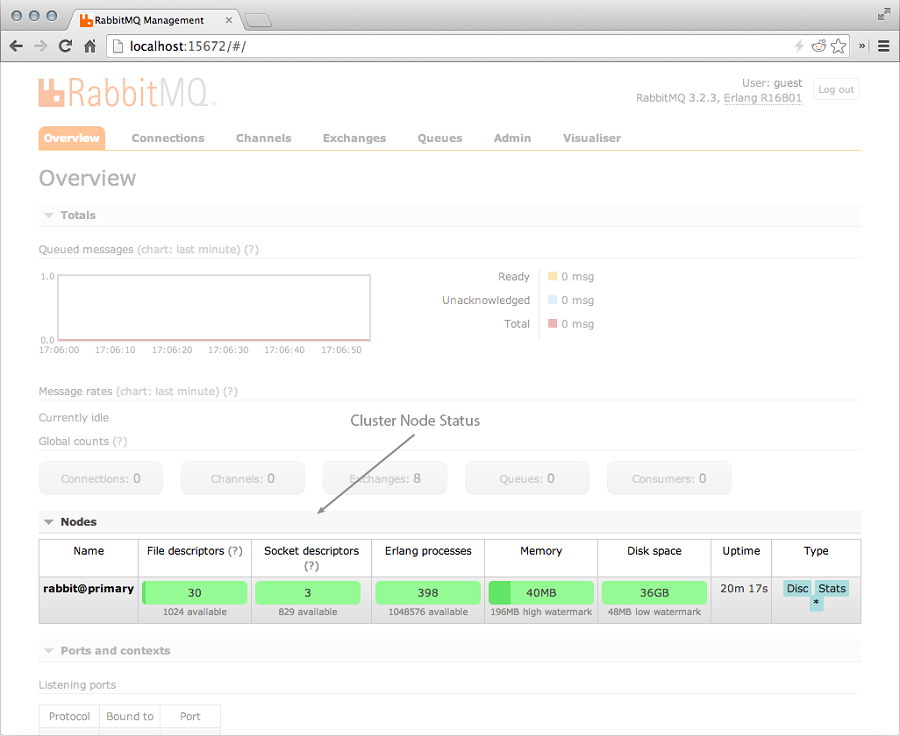
Task: Click the Log out button
Action: tap(836, 89)
